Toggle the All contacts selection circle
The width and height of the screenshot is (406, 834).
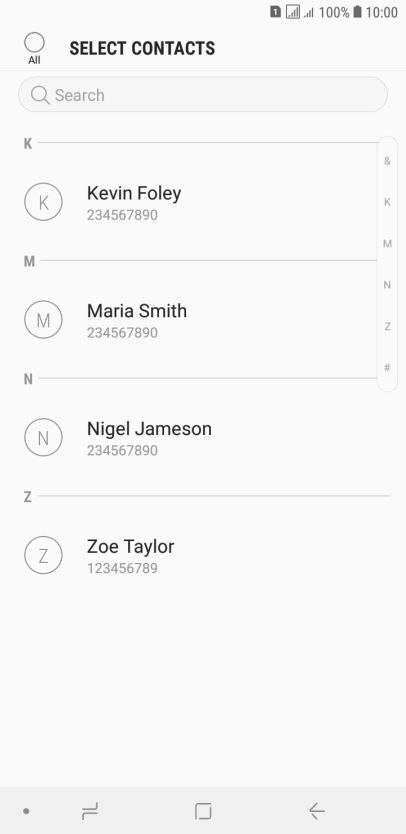pos(34,43)
